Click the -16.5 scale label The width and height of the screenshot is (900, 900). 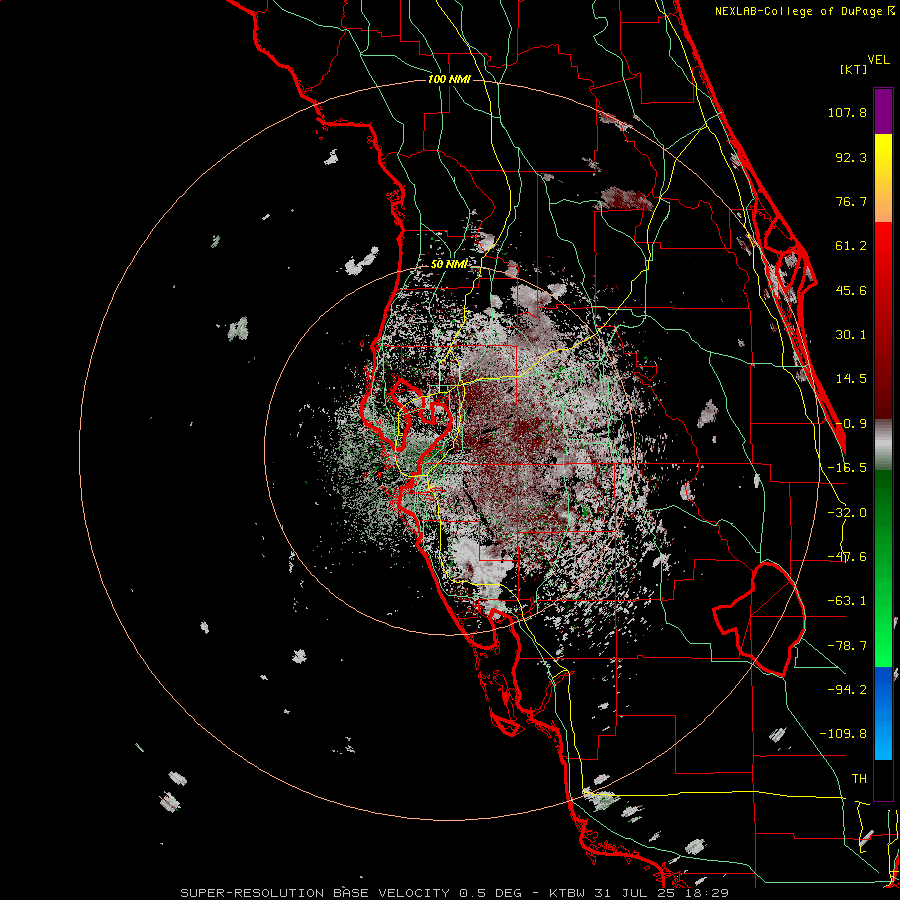click(847, 468)
